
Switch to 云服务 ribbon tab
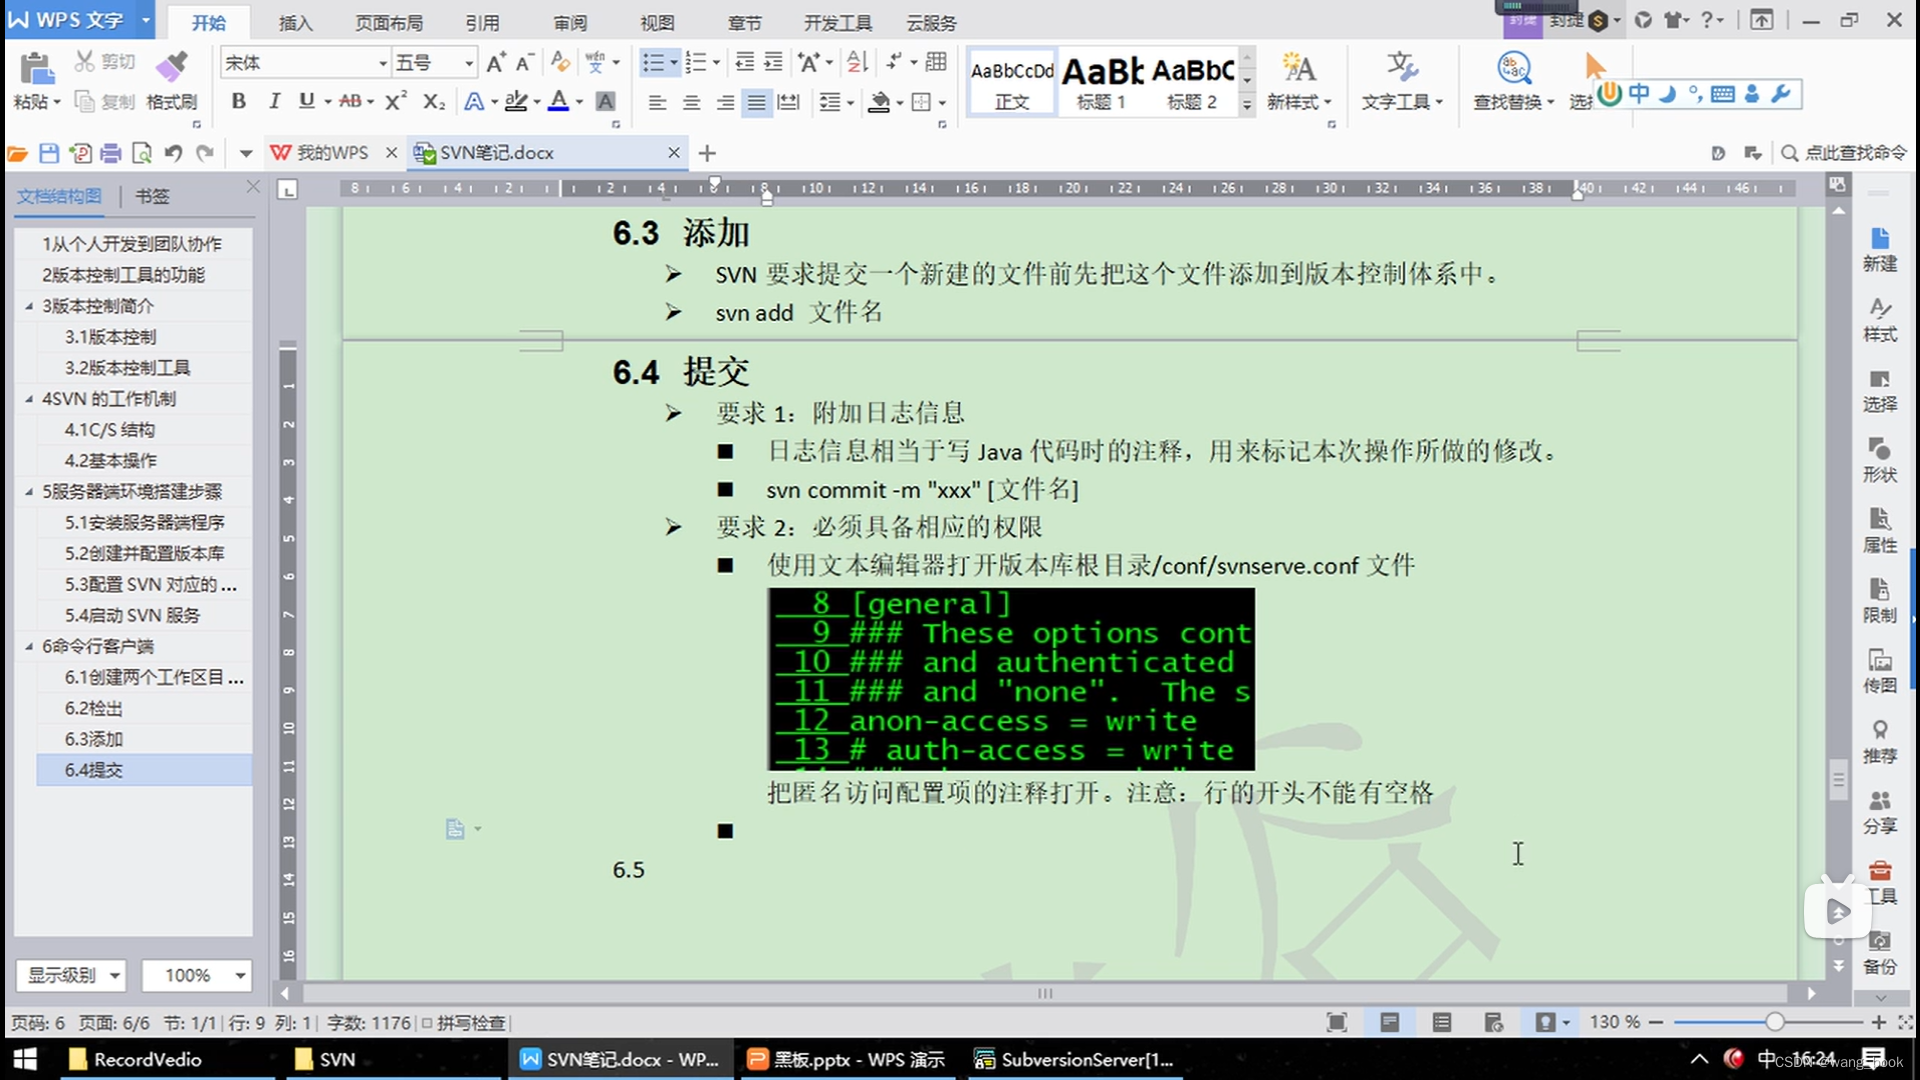(x=931, y=22)
